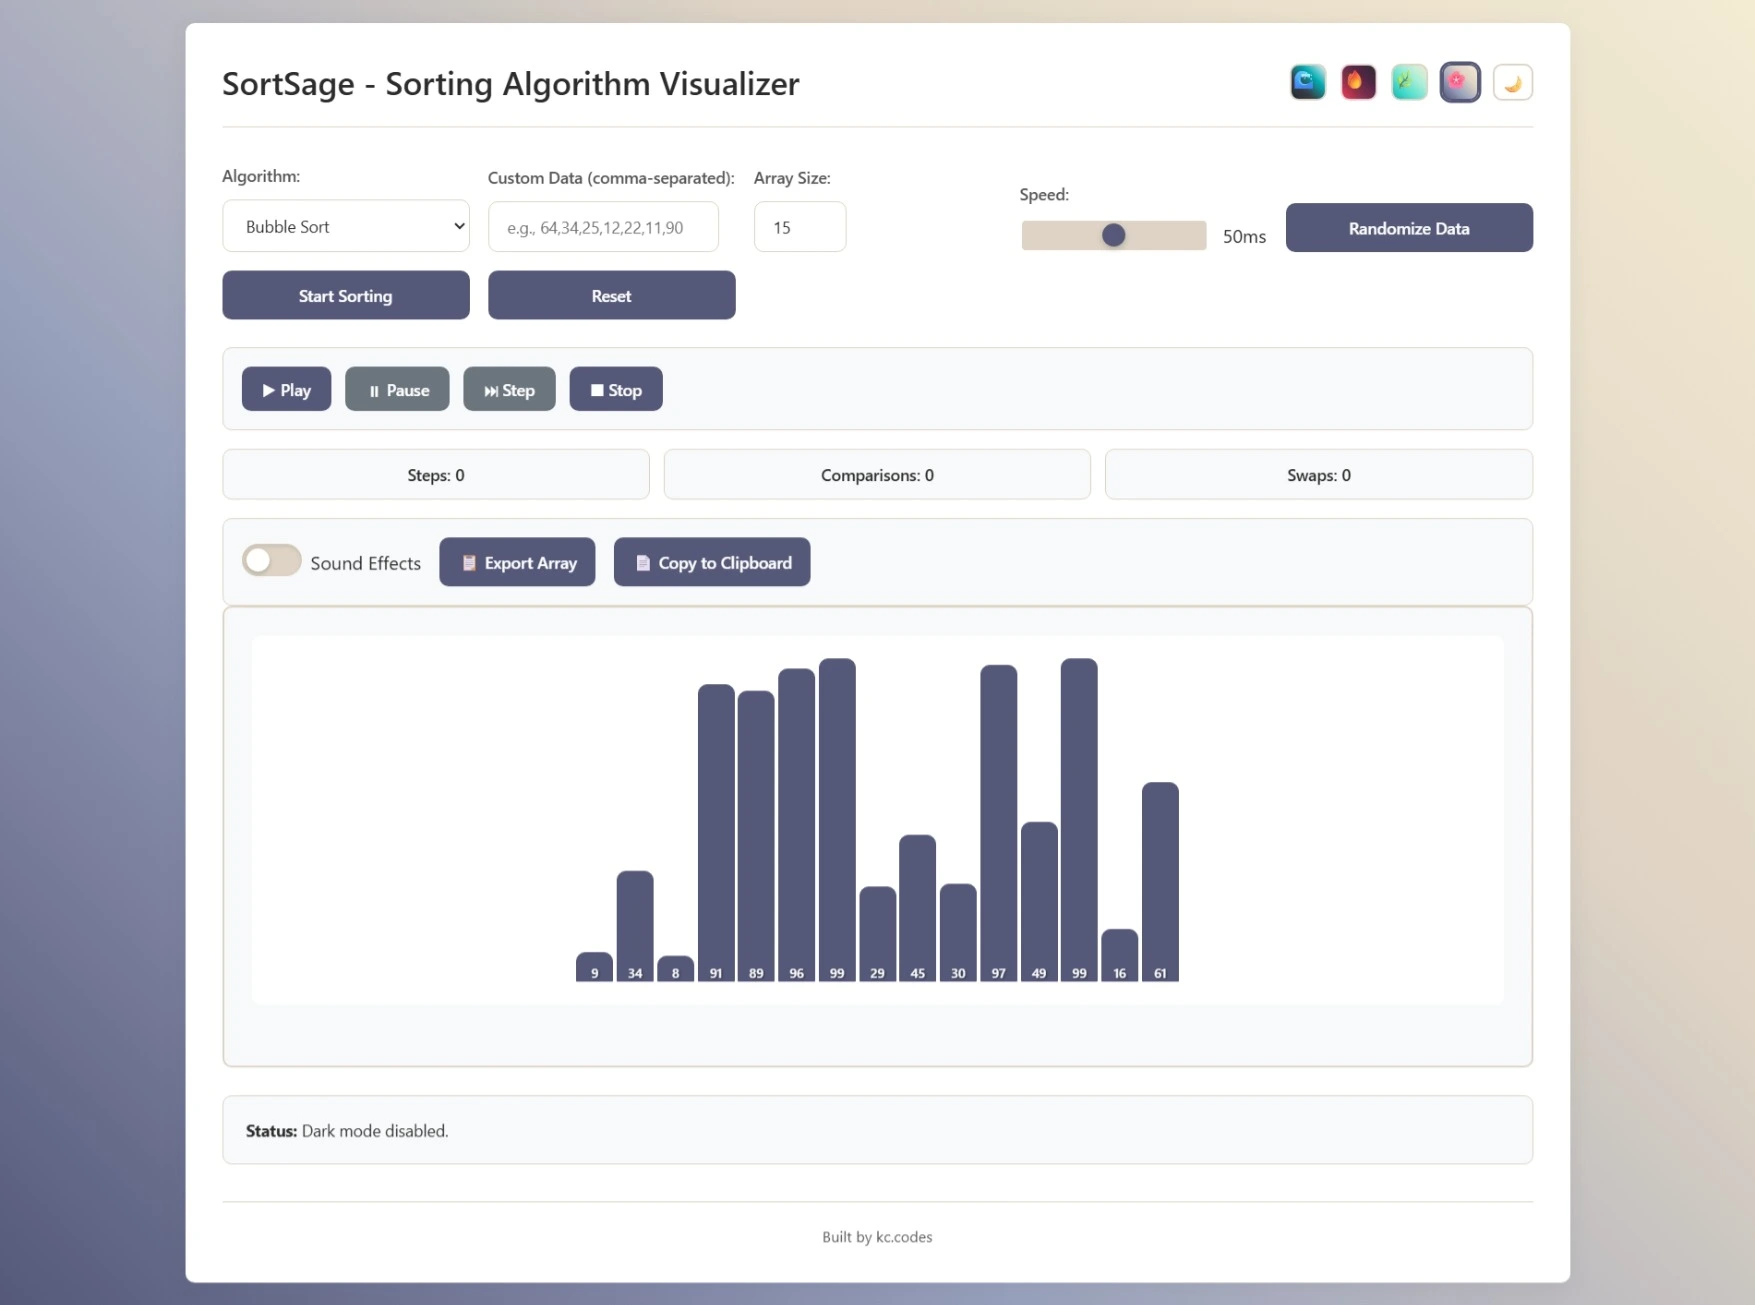Click the bar labeled 49

[1039, 902]
